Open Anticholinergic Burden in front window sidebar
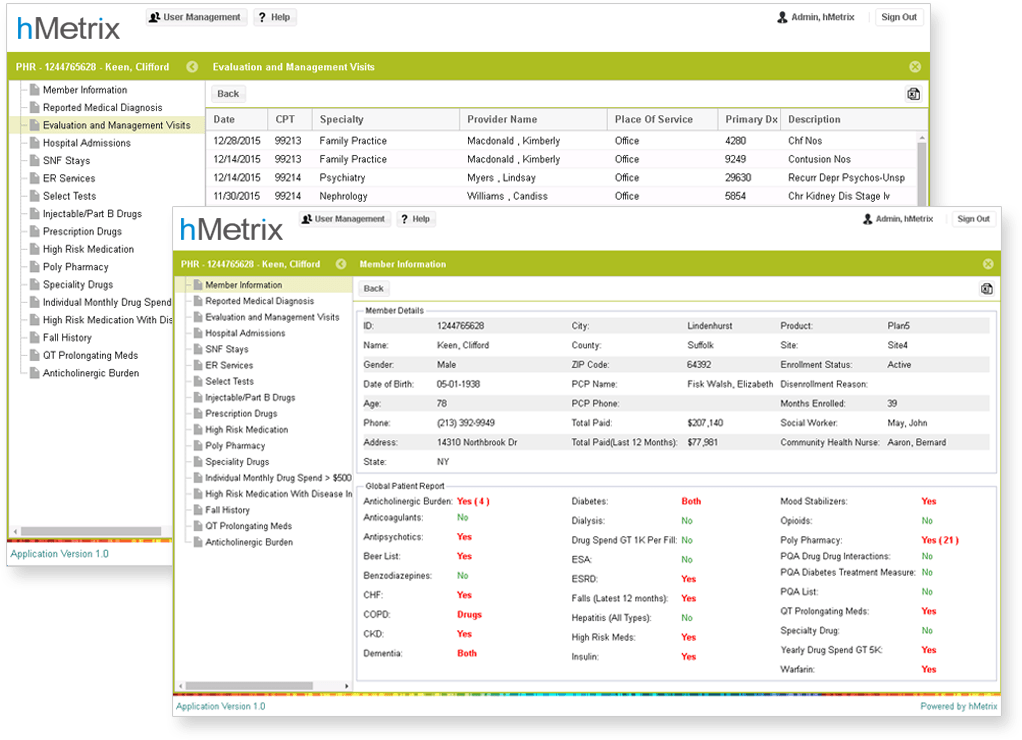The image size is (1022, 740). tap(249, 542)
